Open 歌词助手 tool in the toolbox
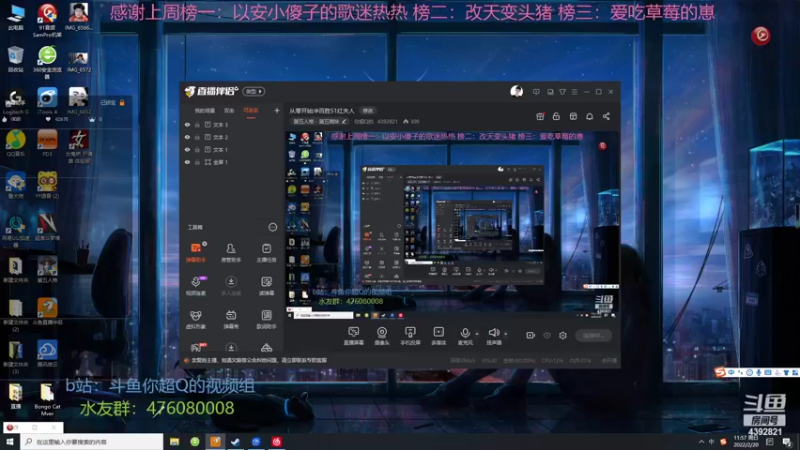This screenshot has width=800, height=450. (x=266, y=319)
